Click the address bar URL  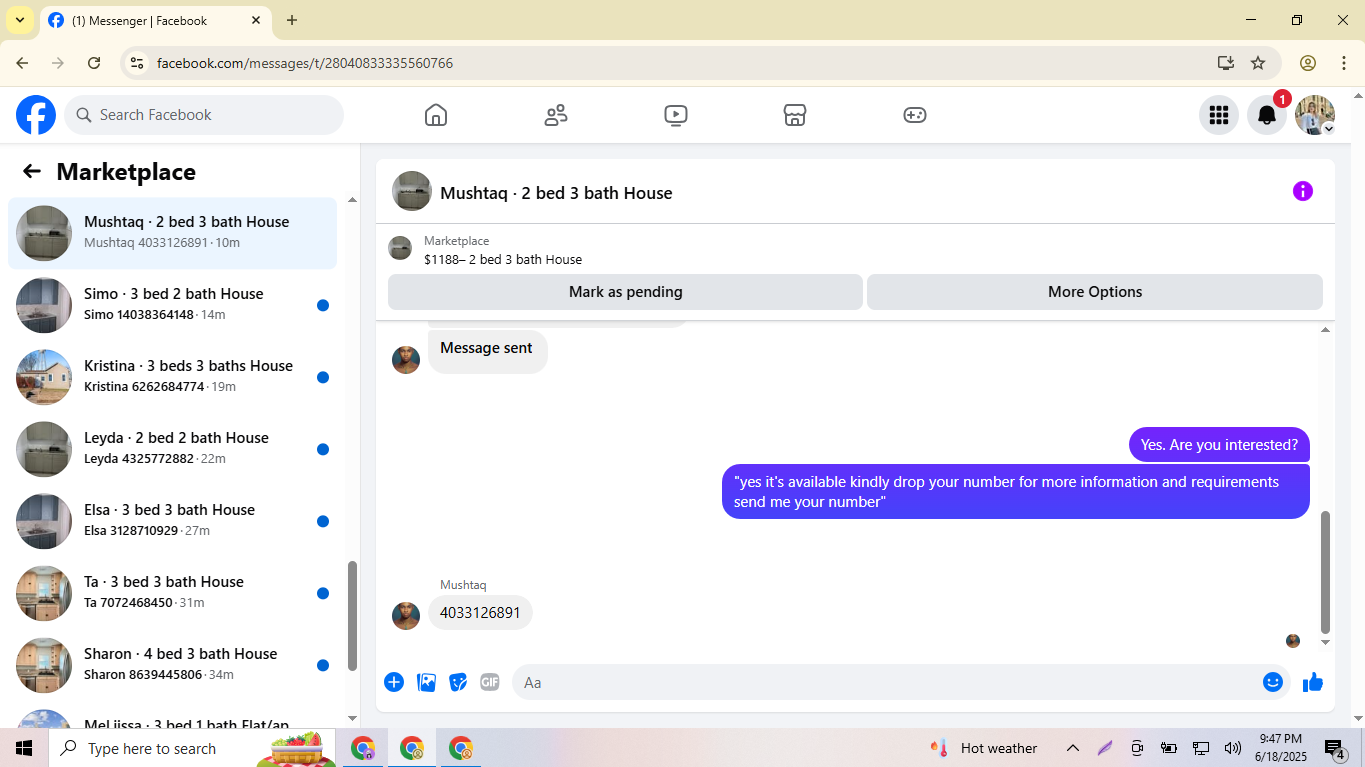click(305, 63)
